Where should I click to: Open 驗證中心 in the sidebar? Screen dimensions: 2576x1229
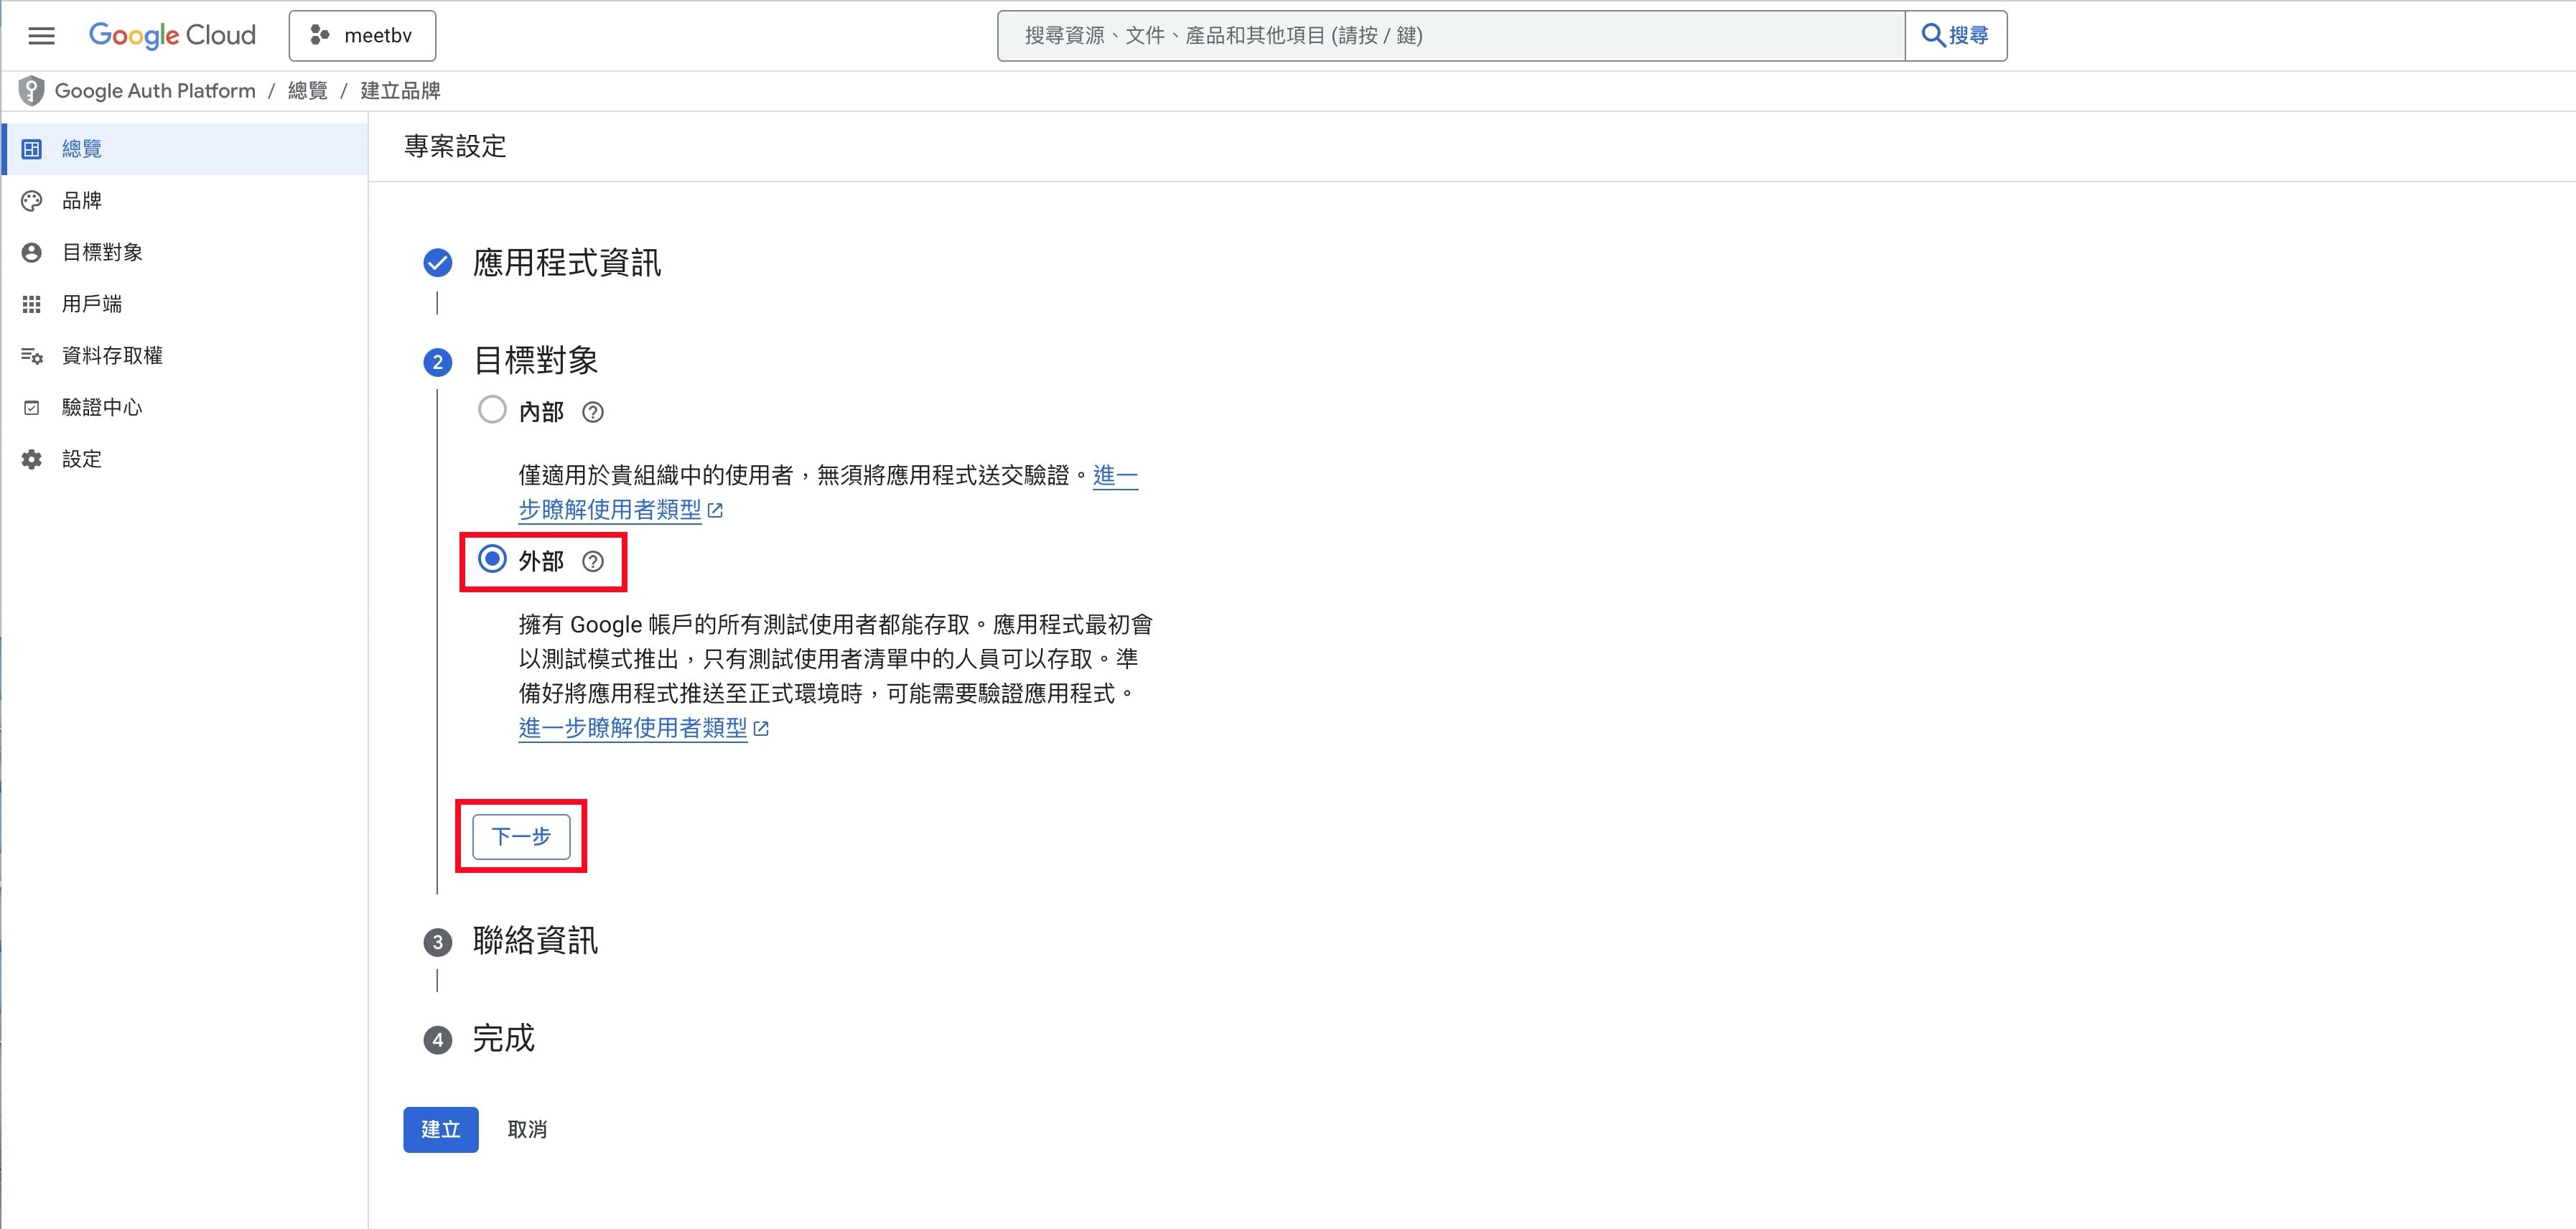(185, 408)
